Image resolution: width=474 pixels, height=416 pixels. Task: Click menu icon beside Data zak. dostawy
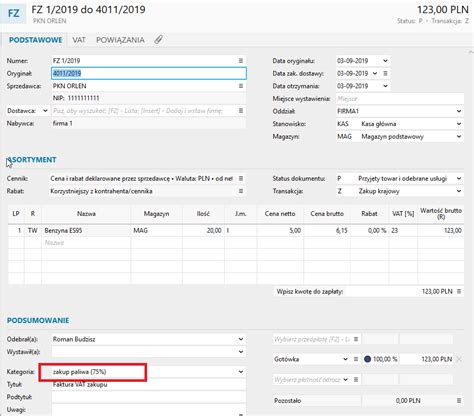[x=385, y=73]
